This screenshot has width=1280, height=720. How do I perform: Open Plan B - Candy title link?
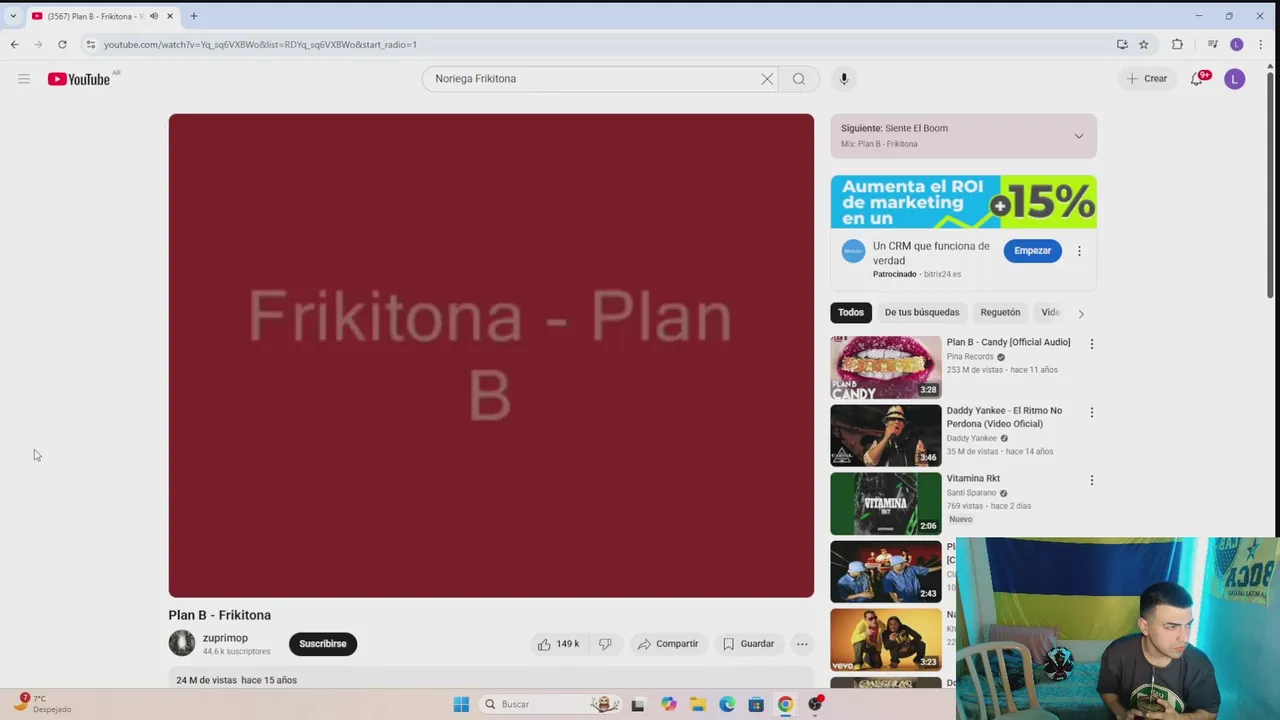tap(1008, 342)
